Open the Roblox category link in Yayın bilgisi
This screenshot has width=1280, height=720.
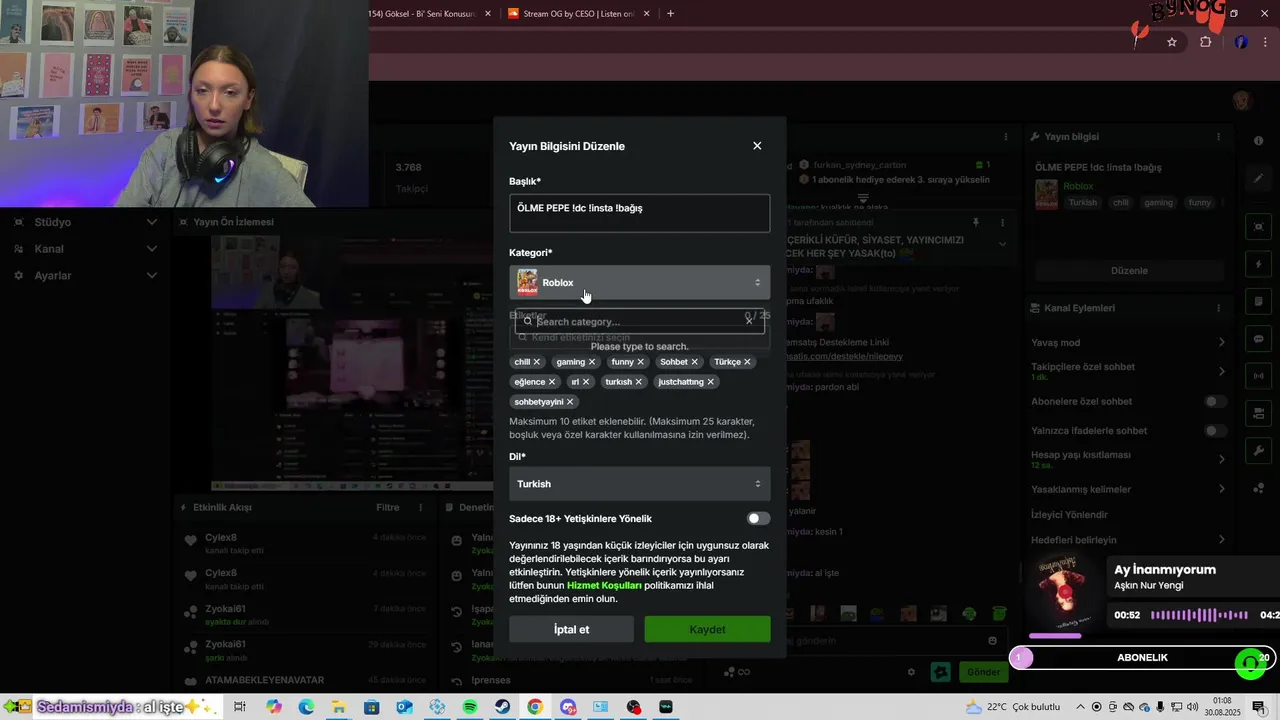coord(1078,186)
